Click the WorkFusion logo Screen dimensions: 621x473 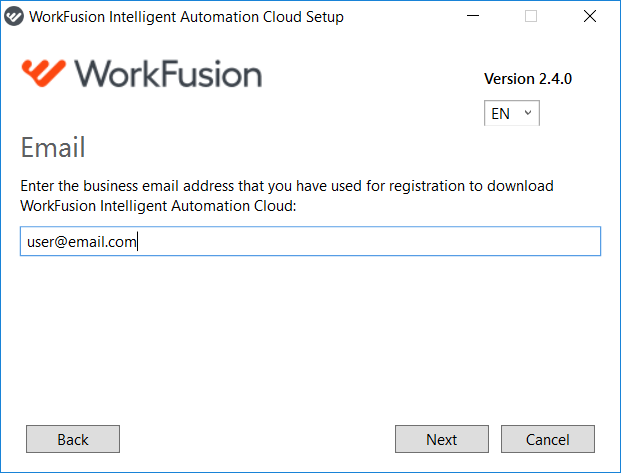pyautogui.click(x=141, y=74)
